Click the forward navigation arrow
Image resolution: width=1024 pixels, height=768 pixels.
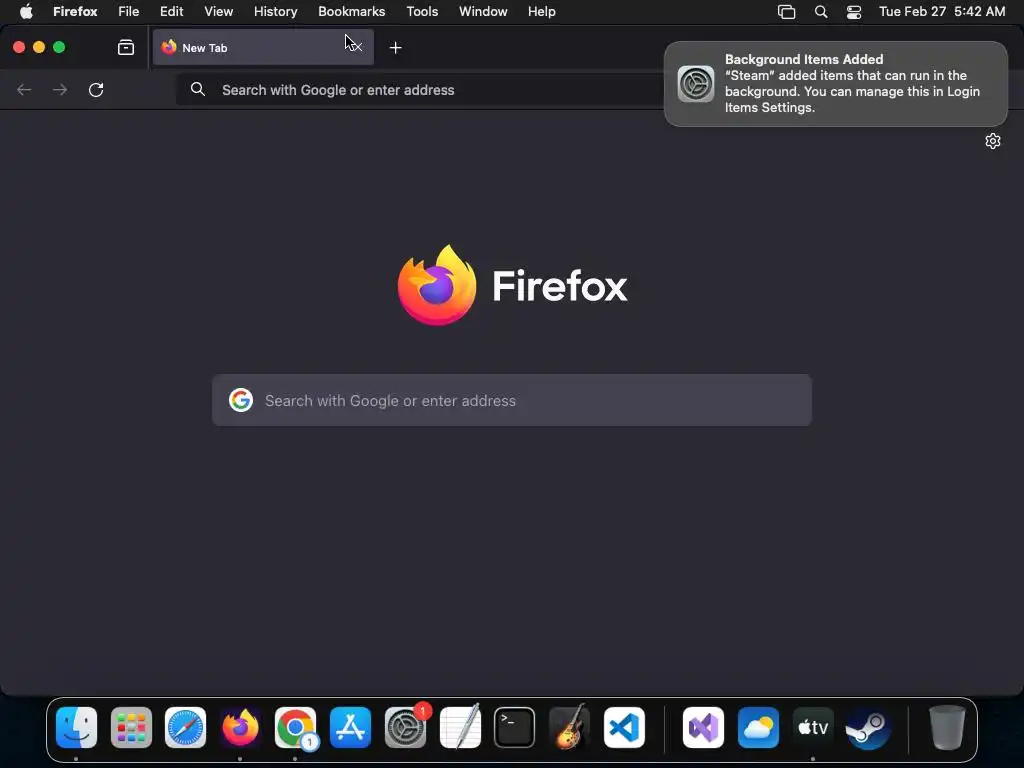[x=60, y=89]
